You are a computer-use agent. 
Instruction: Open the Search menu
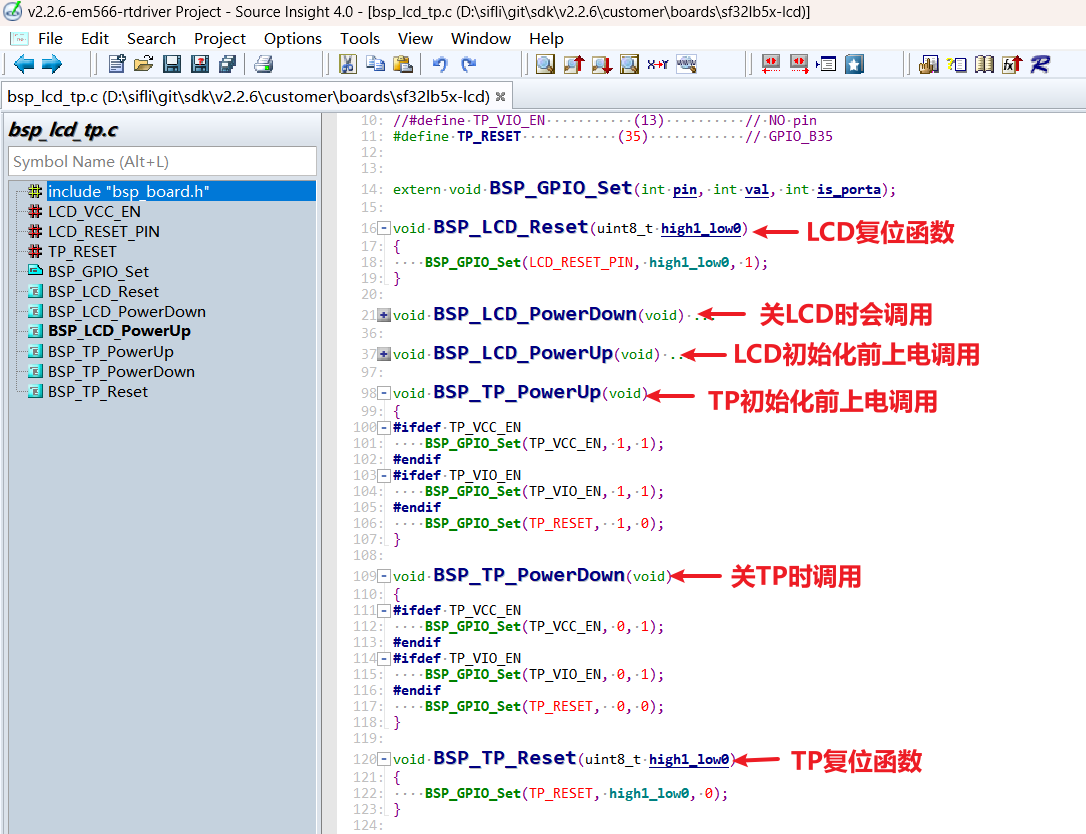tap(151, 39)
